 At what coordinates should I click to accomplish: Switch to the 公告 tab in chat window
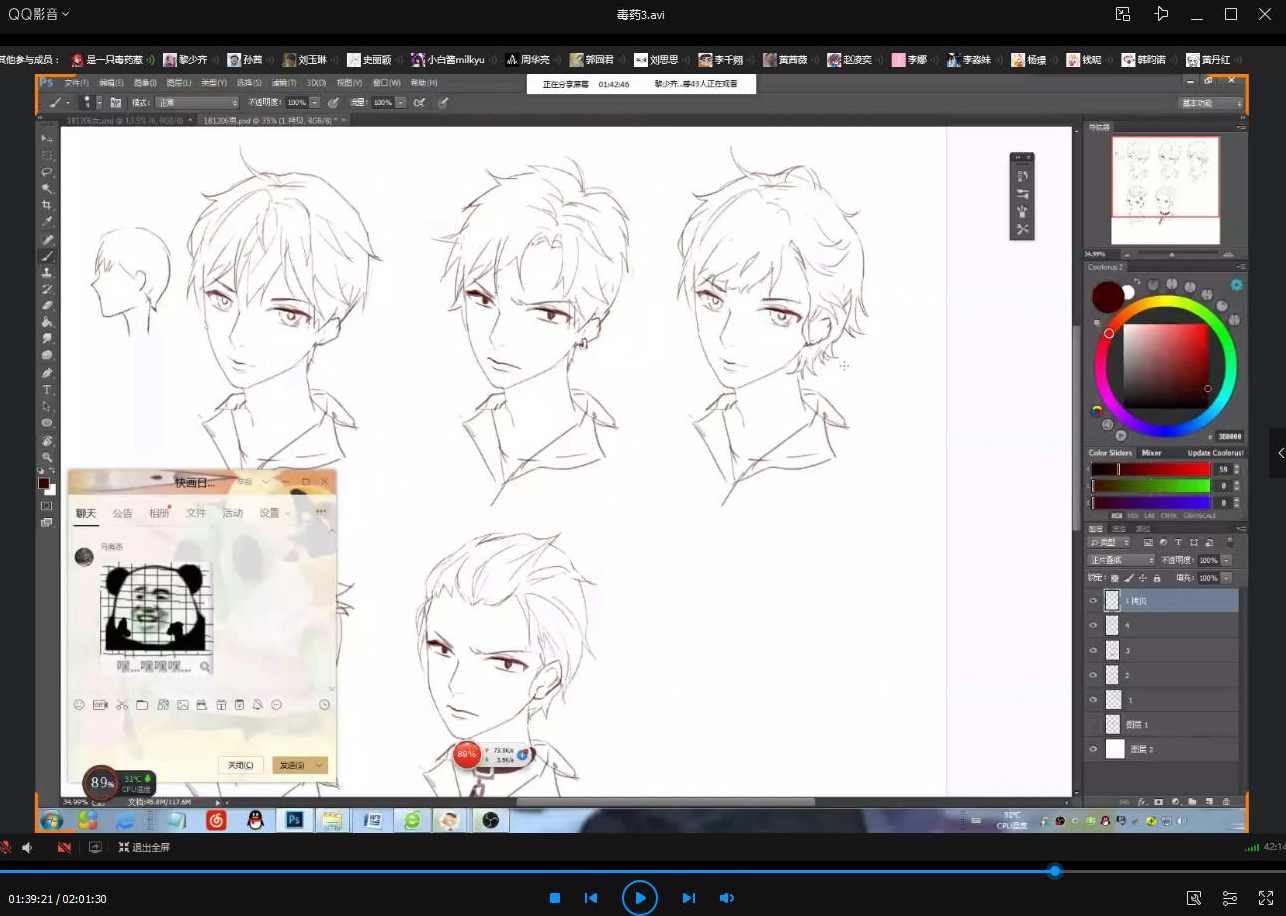(122, 513)
